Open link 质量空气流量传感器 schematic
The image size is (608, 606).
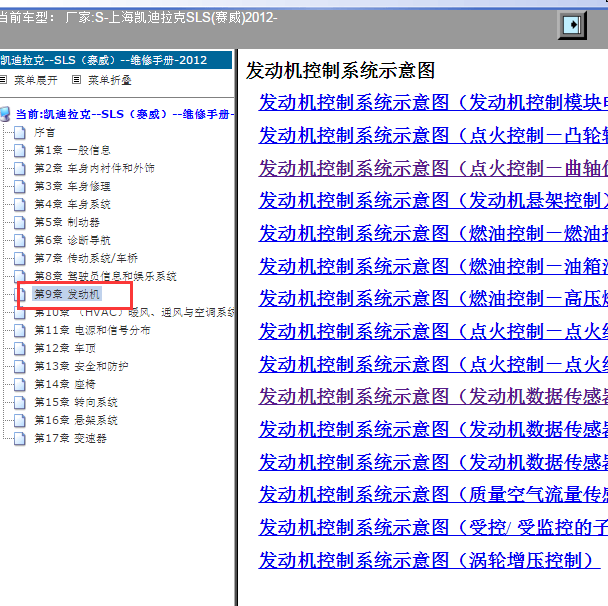433,495
